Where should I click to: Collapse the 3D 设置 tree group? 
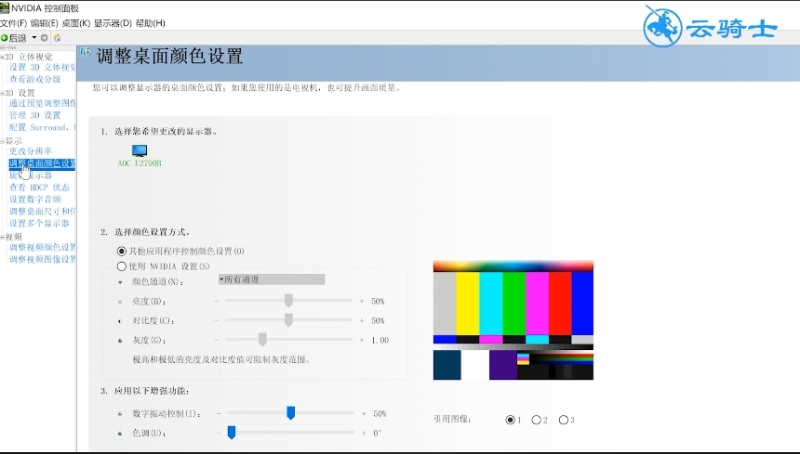click(x=2, y=93)
